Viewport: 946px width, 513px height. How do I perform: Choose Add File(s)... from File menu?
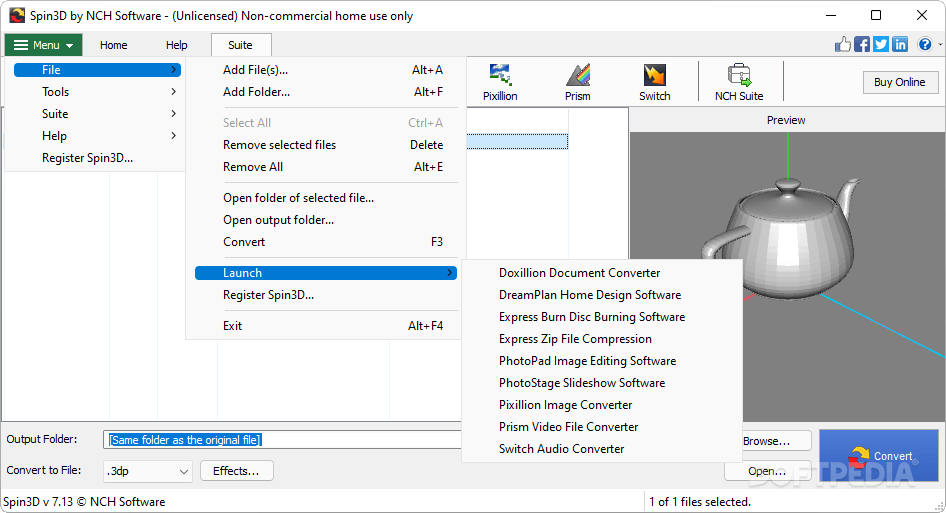[326, 70]
